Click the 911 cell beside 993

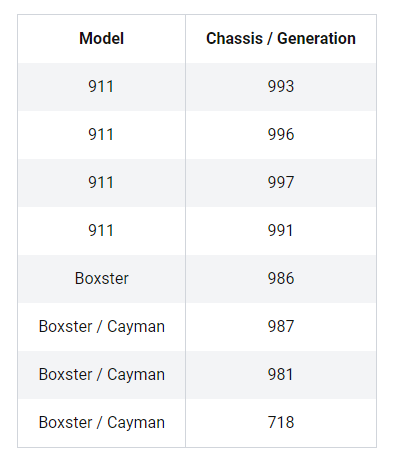102,87
